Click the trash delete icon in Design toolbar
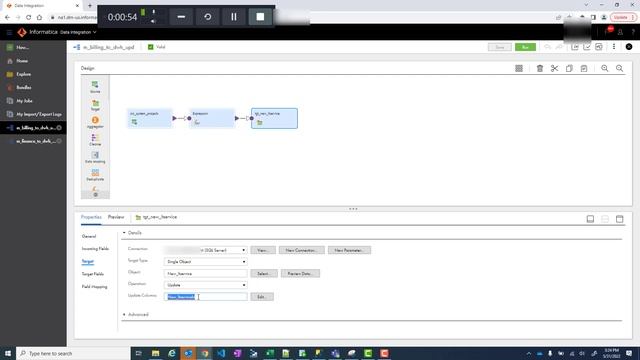 click(540, 69)
